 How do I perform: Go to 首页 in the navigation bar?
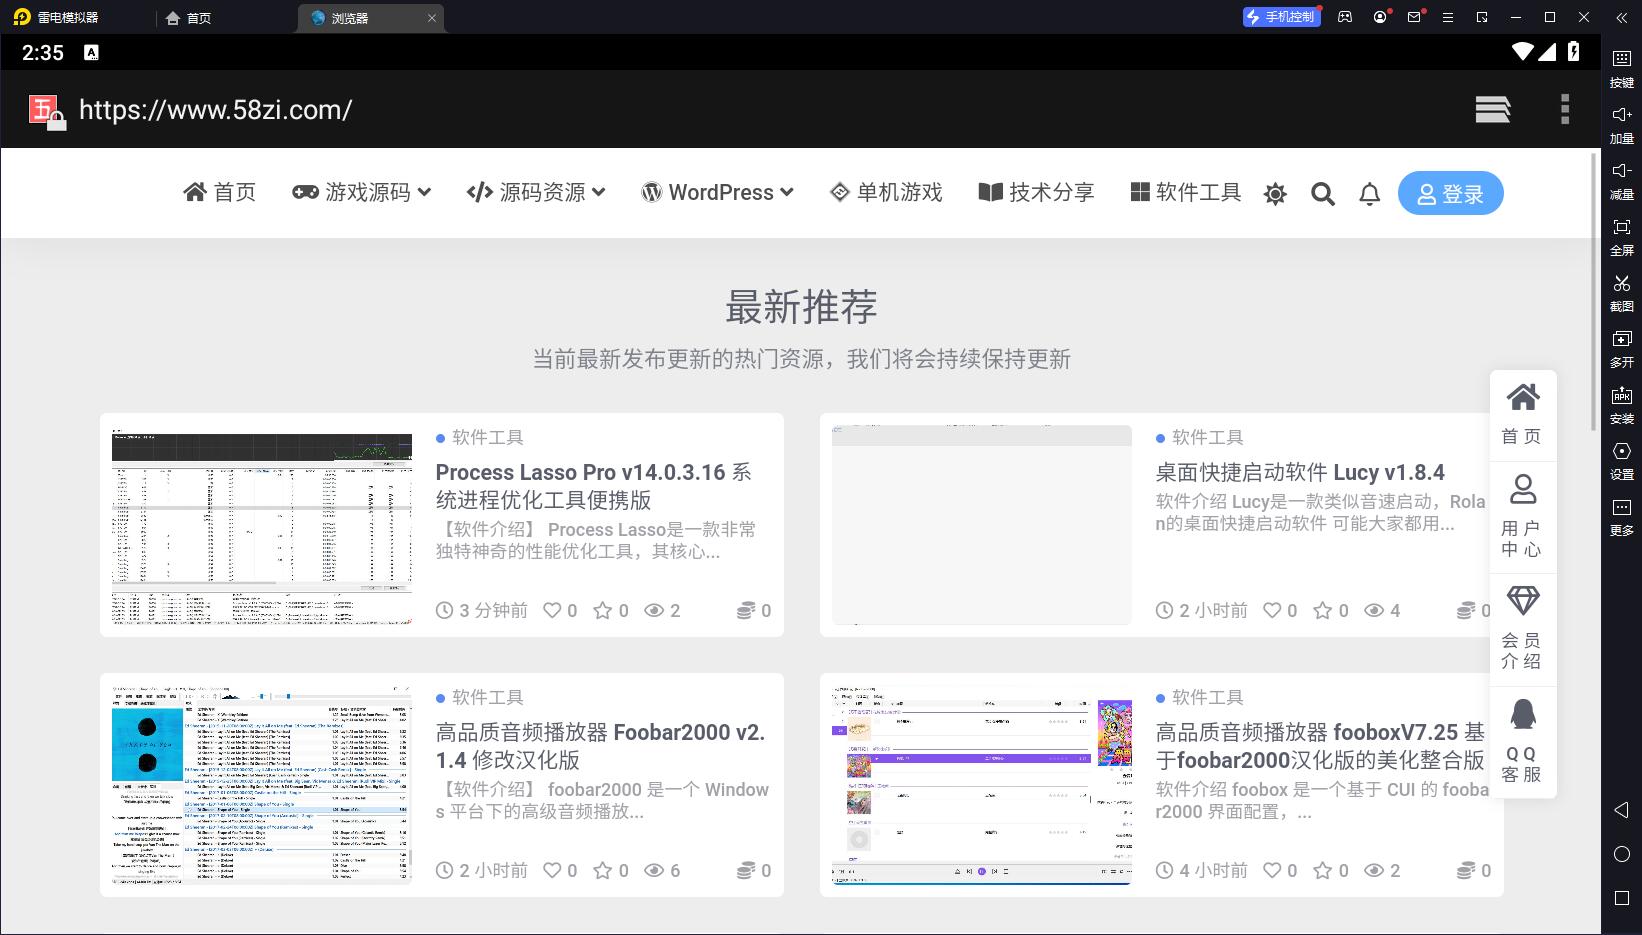coord(220,192)
